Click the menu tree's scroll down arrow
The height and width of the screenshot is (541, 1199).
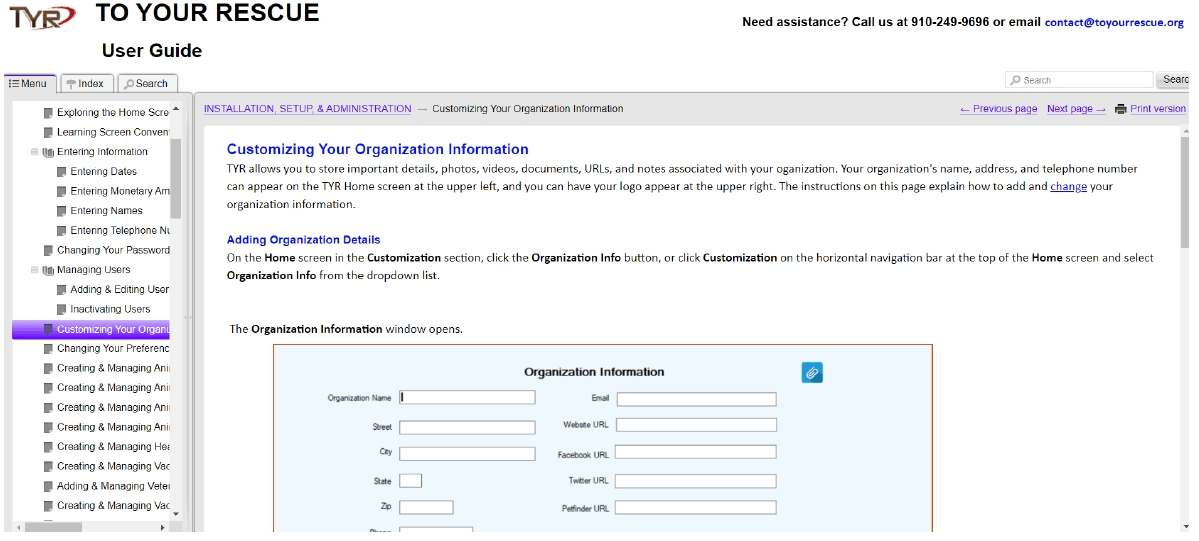(x=176, y=514)
